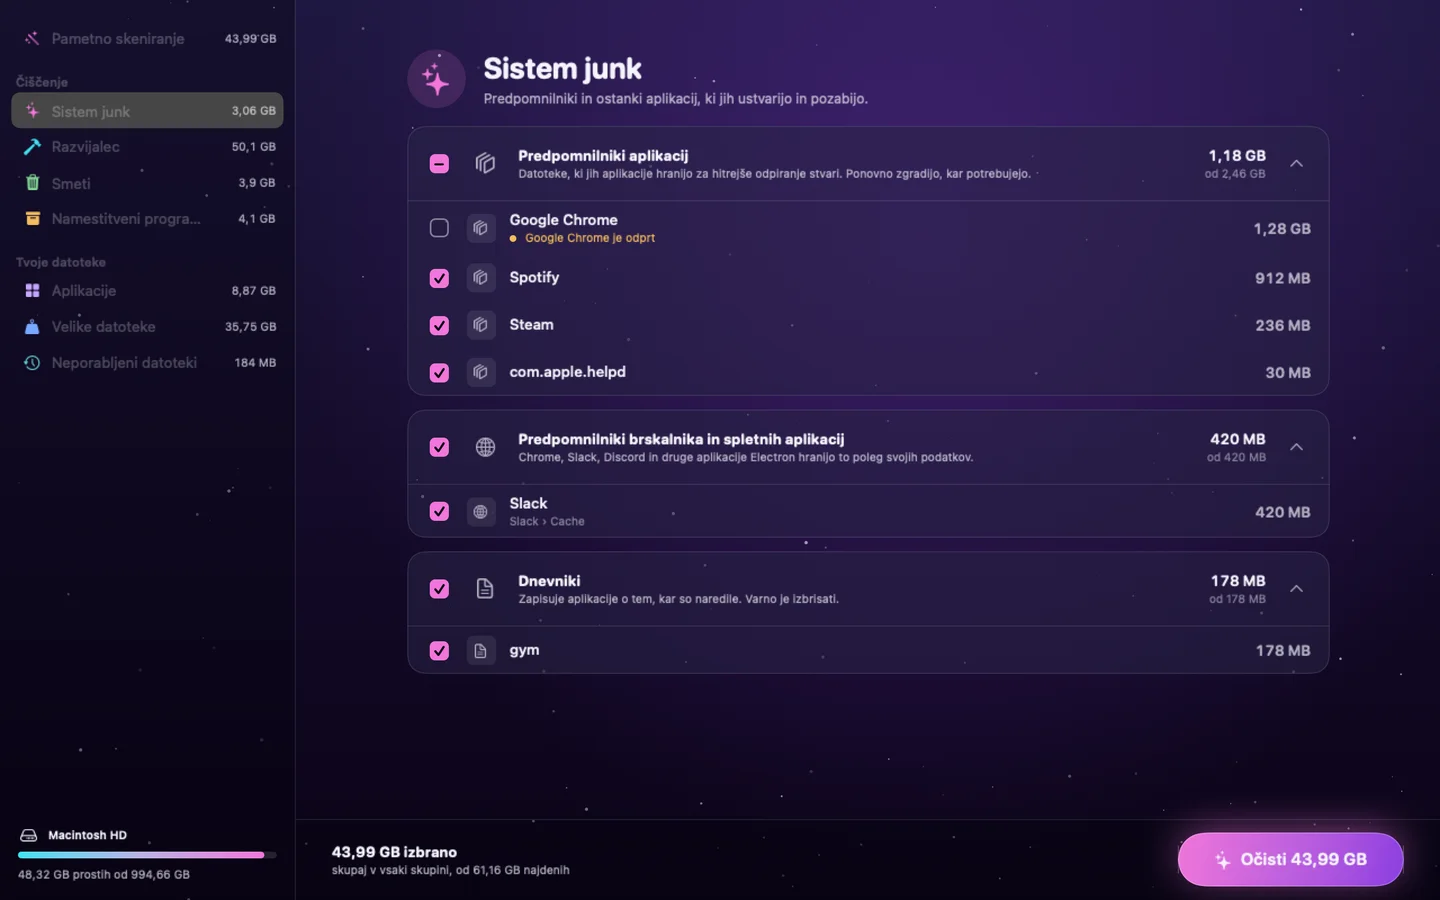
Task: Uncheck the browser caches group checkbox
Action: (439, 447)
